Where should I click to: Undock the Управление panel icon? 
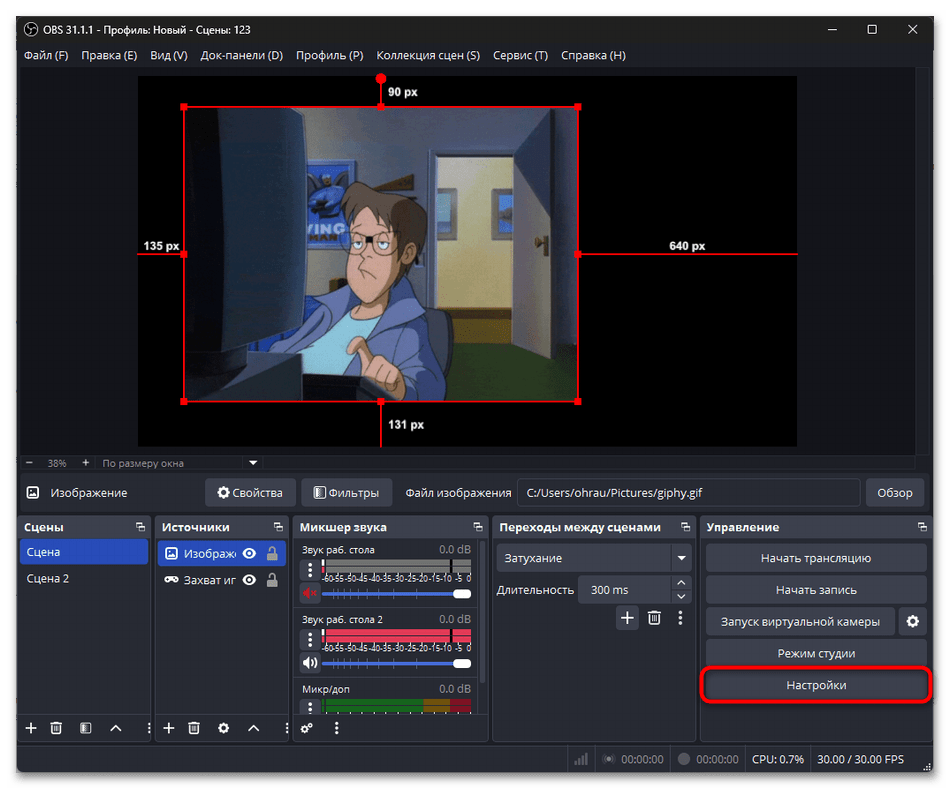pos(922,527)
